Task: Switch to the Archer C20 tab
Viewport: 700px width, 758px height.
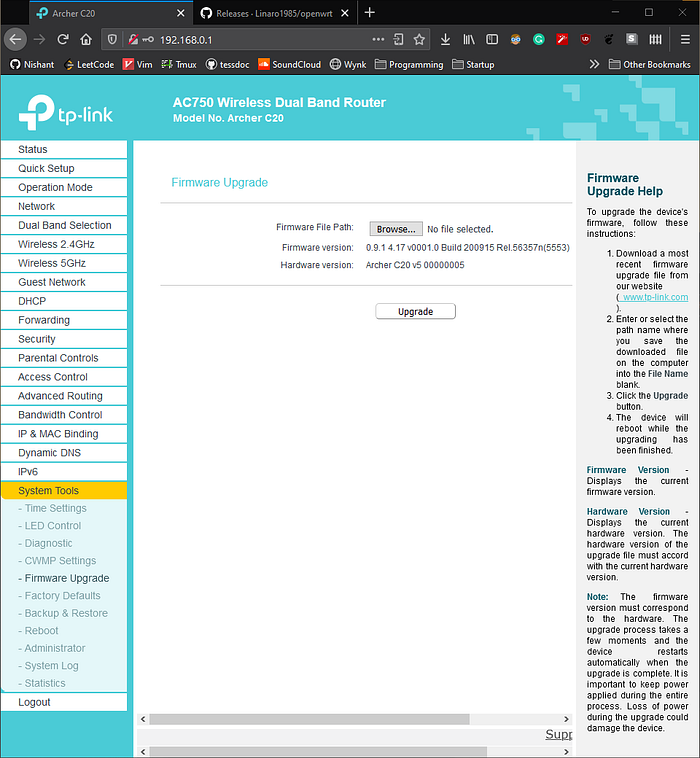Action: 111,13
